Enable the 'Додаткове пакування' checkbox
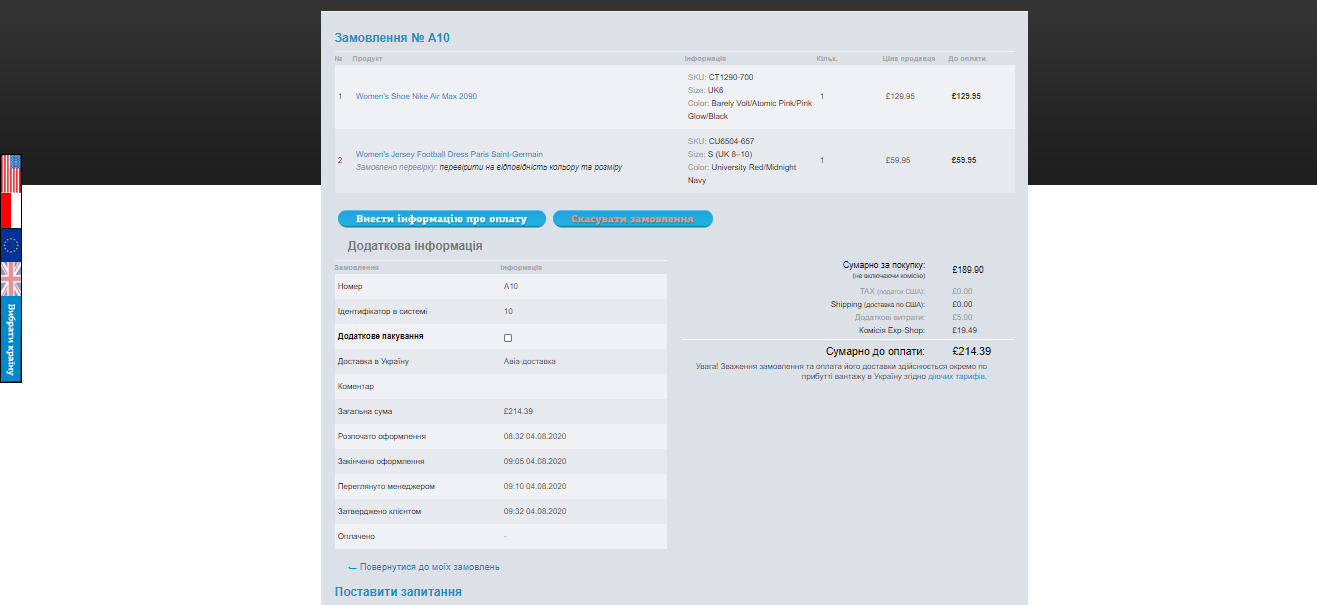The width and height of the screenshot is (1317, 605). (508, 338)
